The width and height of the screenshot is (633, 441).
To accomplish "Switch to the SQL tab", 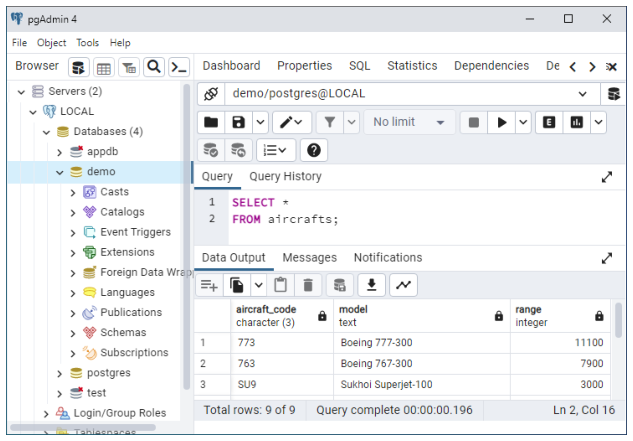I will tap(359, 66).
